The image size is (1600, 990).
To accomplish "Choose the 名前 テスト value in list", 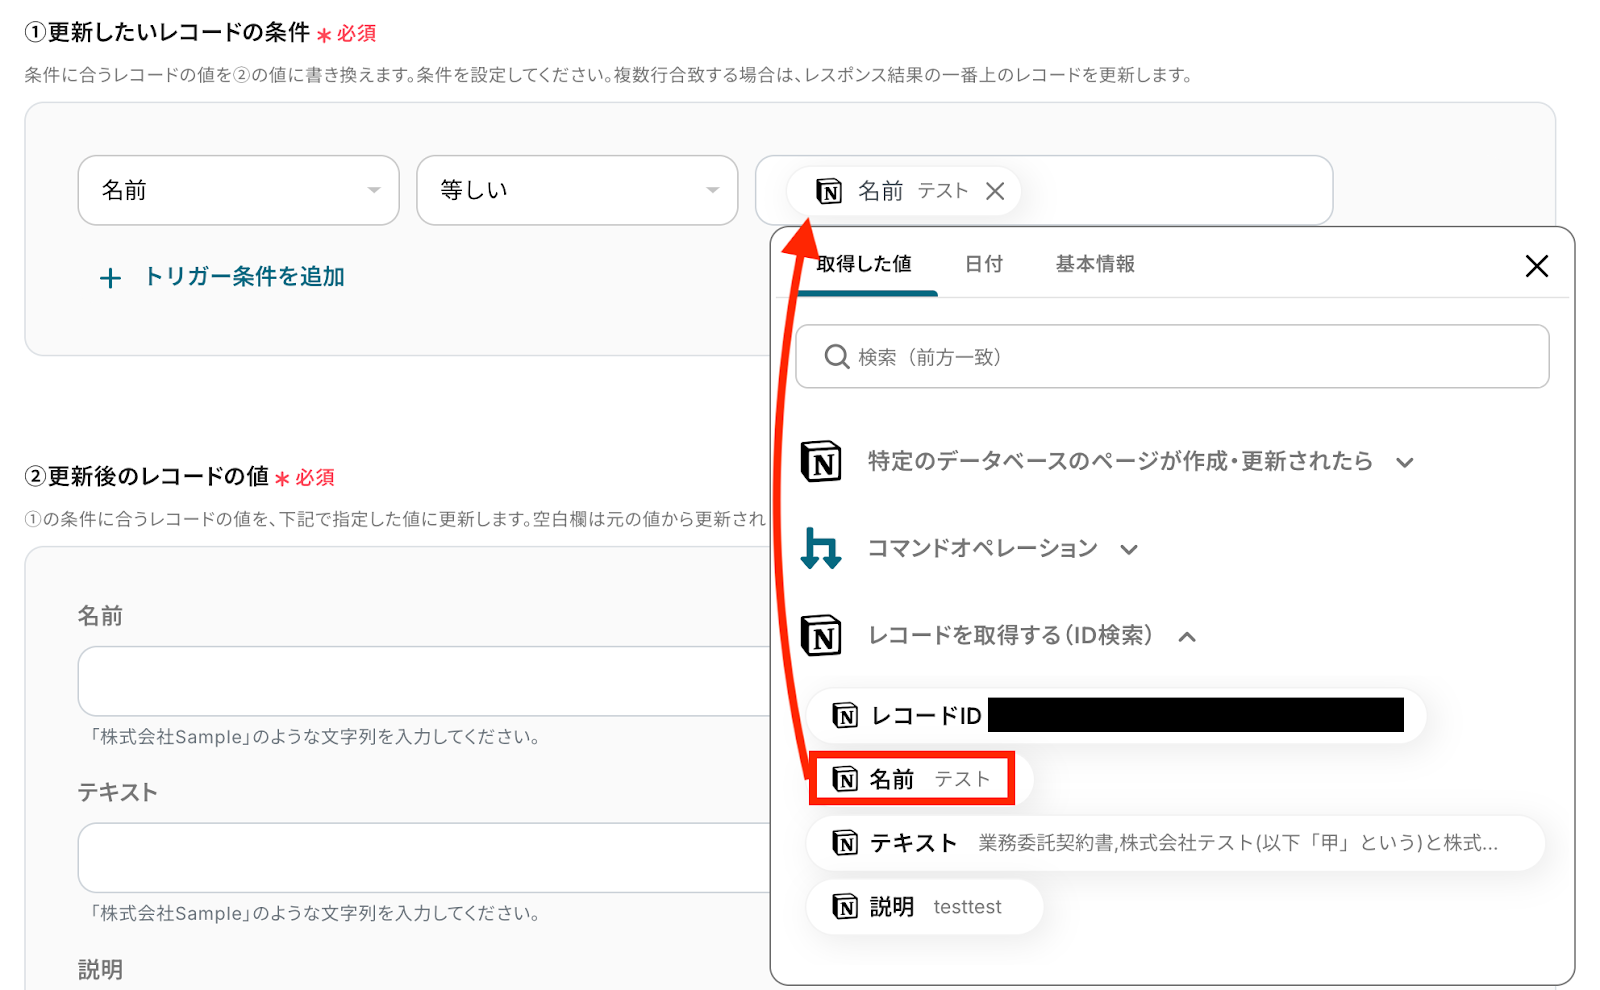I will point(911,779).
